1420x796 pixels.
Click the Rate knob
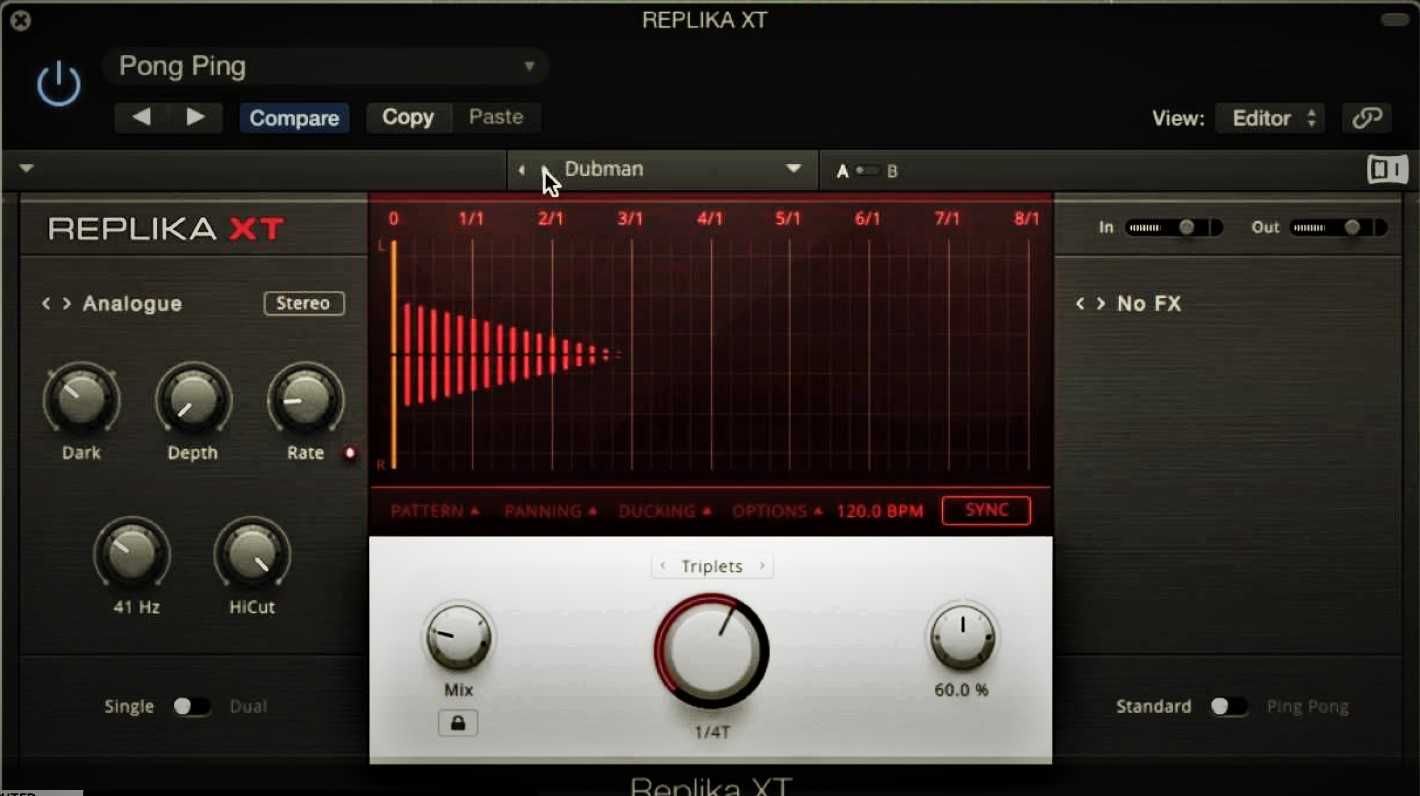305,399
